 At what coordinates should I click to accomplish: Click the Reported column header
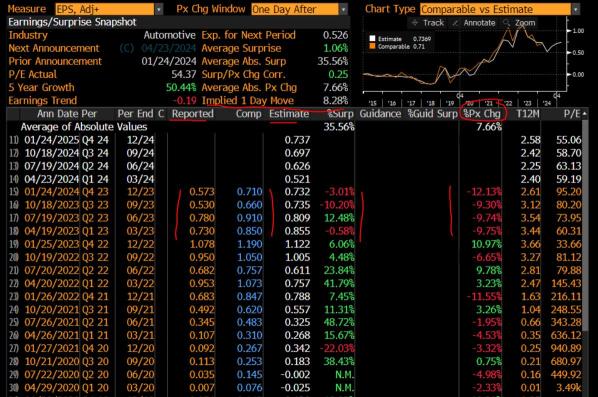(x=193, y=114)
